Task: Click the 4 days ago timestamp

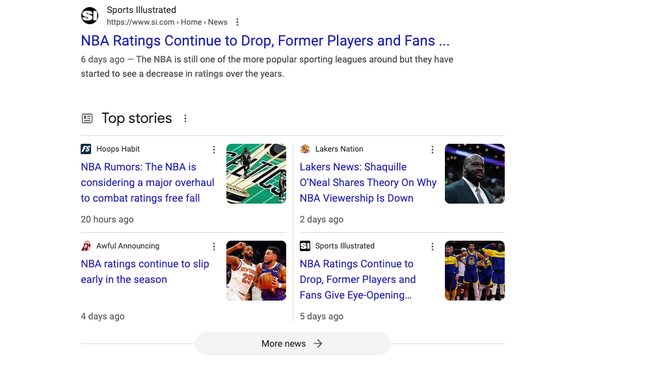Action: [103, 317]
